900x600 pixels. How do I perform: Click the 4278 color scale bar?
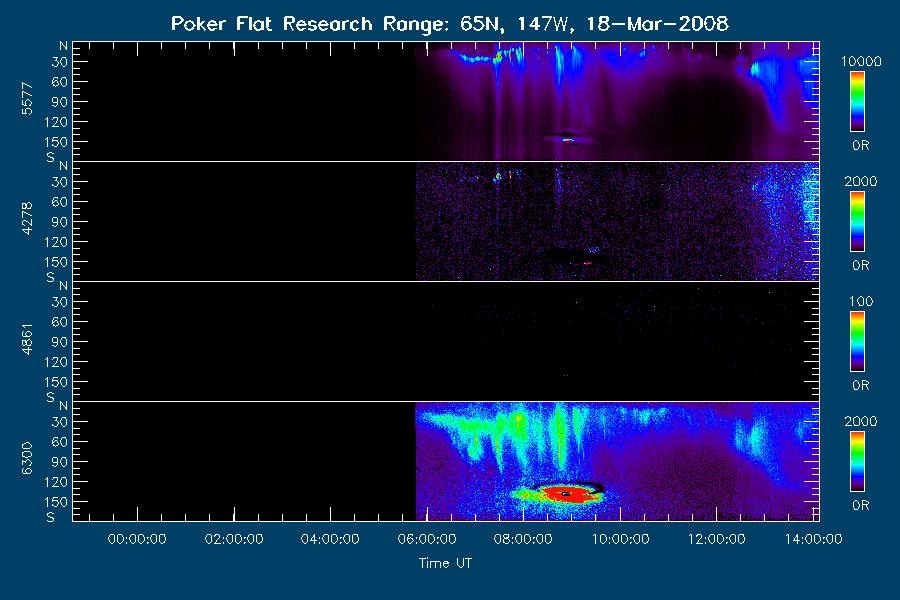pos(857,222)
